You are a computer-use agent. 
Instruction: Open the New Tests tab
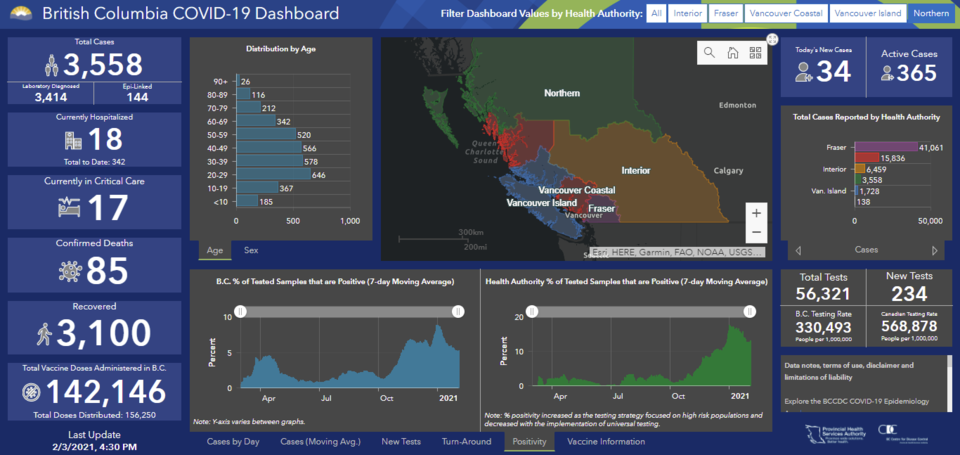401,442
